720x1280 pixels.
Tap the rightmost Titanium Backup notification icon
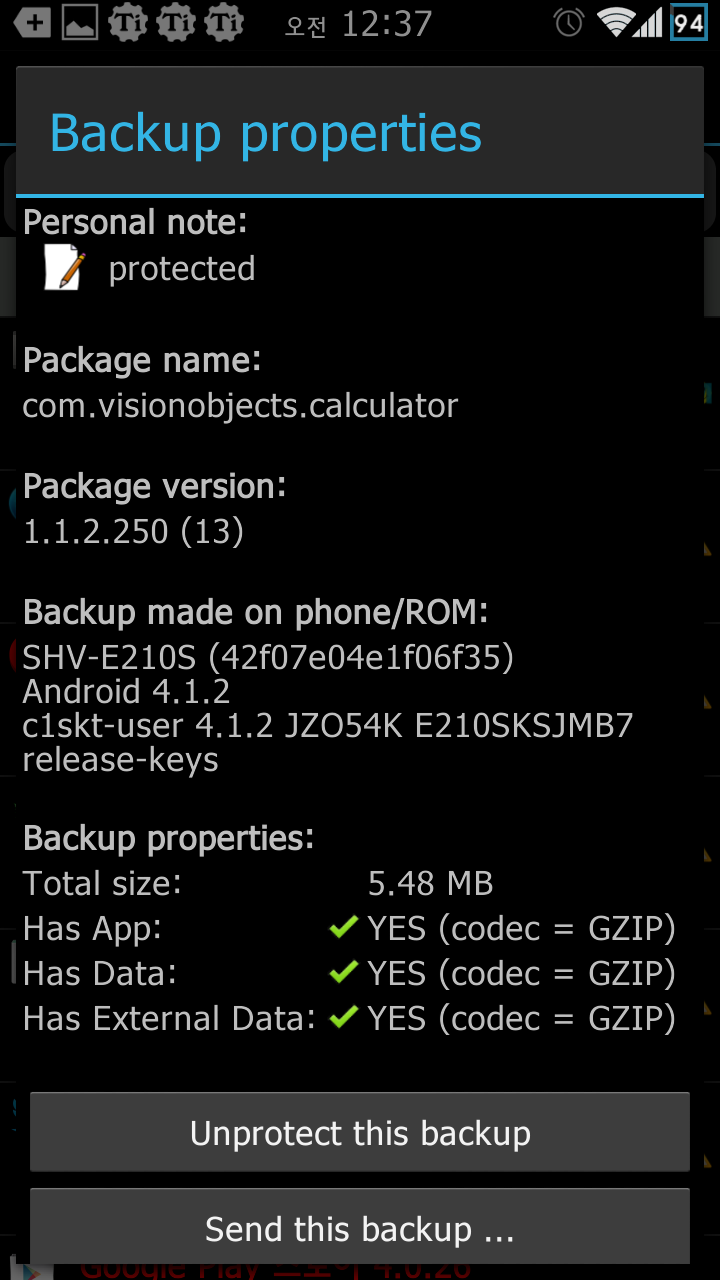coord(224,23)
